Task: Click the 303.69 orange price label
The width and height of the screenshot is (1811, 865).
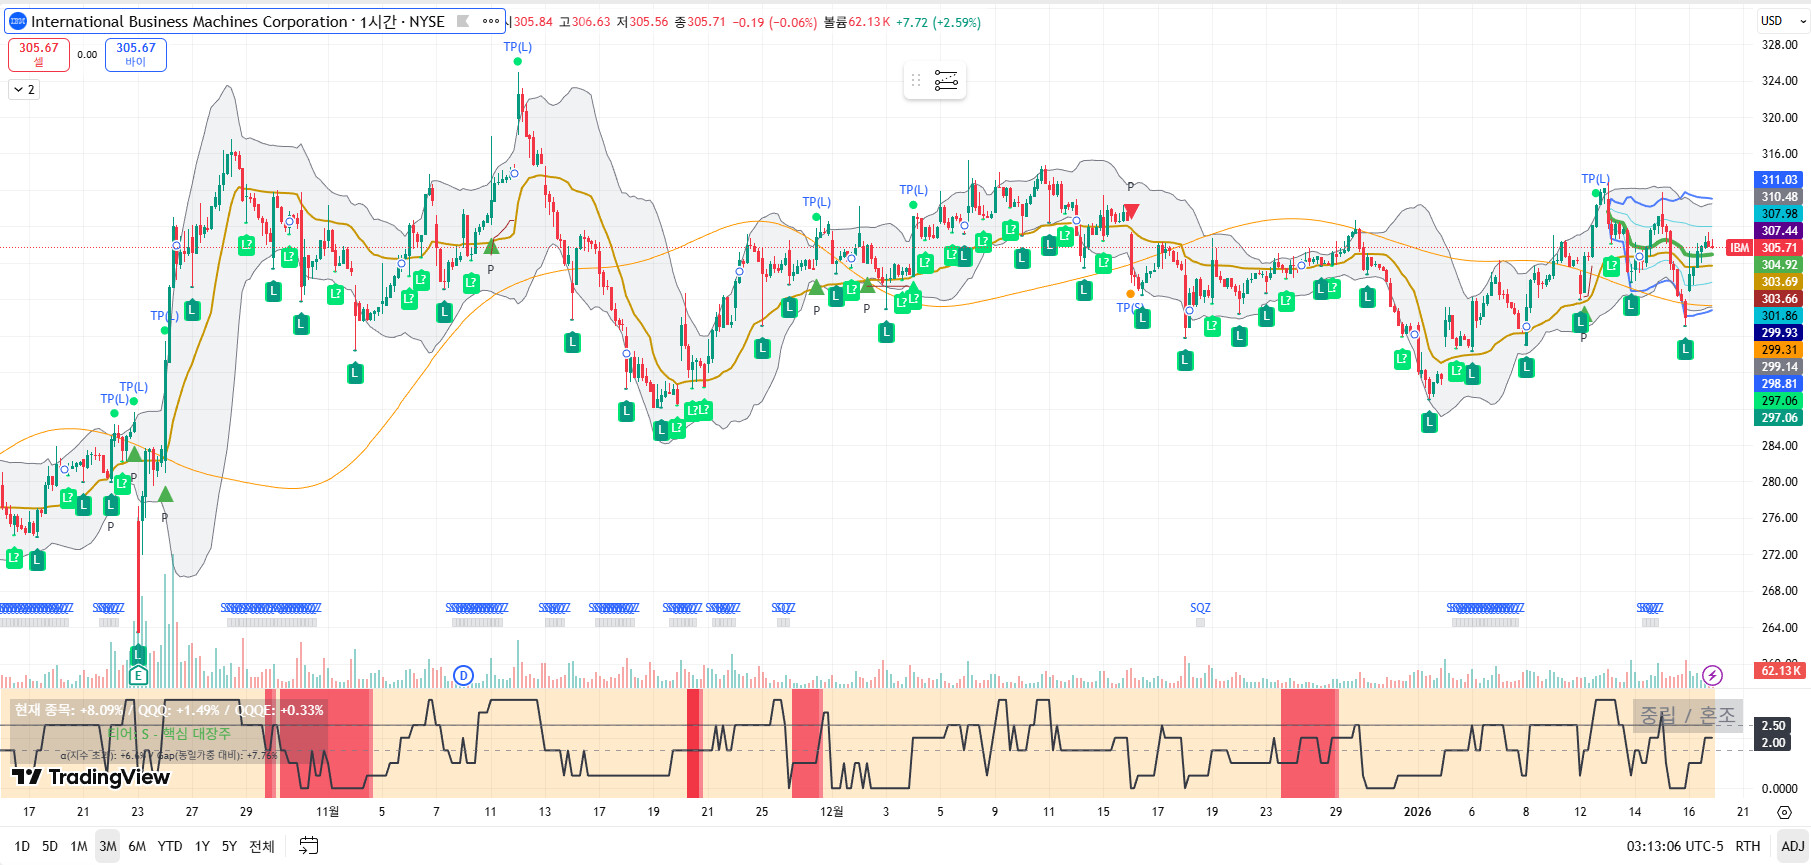Action: [x=1780, y=282]
